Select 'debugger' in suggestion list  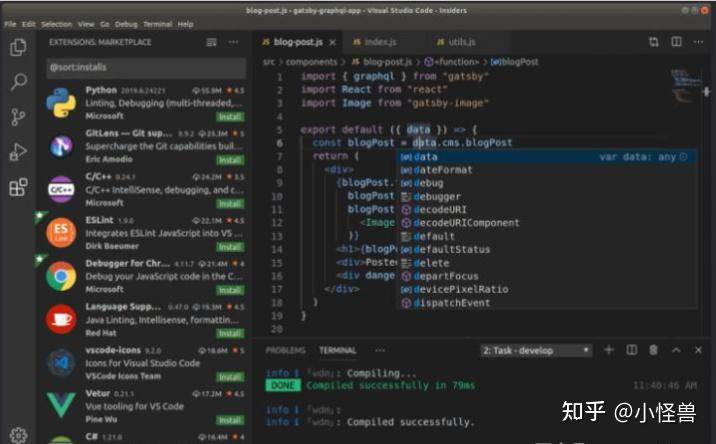coord(547,196)
